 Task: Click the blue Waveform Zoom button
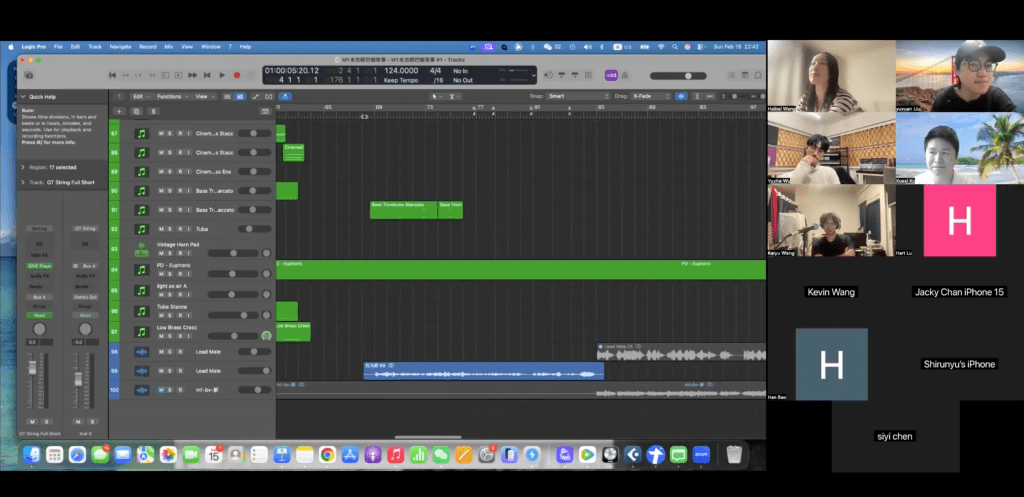tap(681, 97)
